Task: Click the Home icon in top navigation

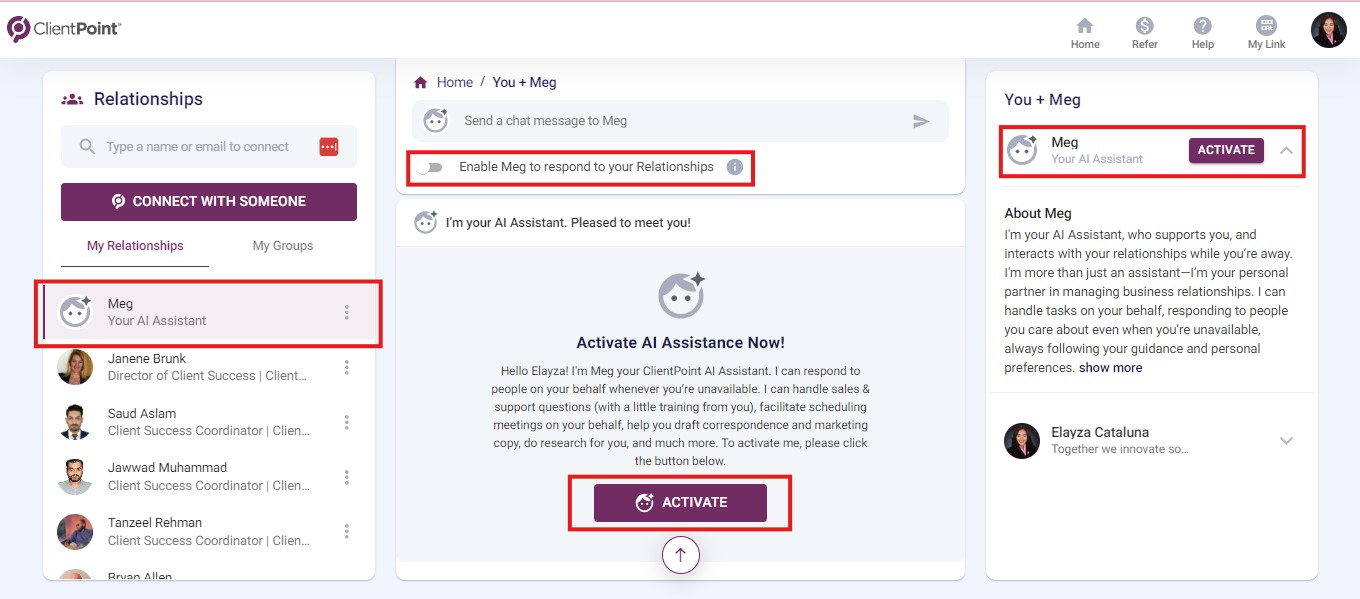Action: pyautogui.click(x=1085, y=30)
